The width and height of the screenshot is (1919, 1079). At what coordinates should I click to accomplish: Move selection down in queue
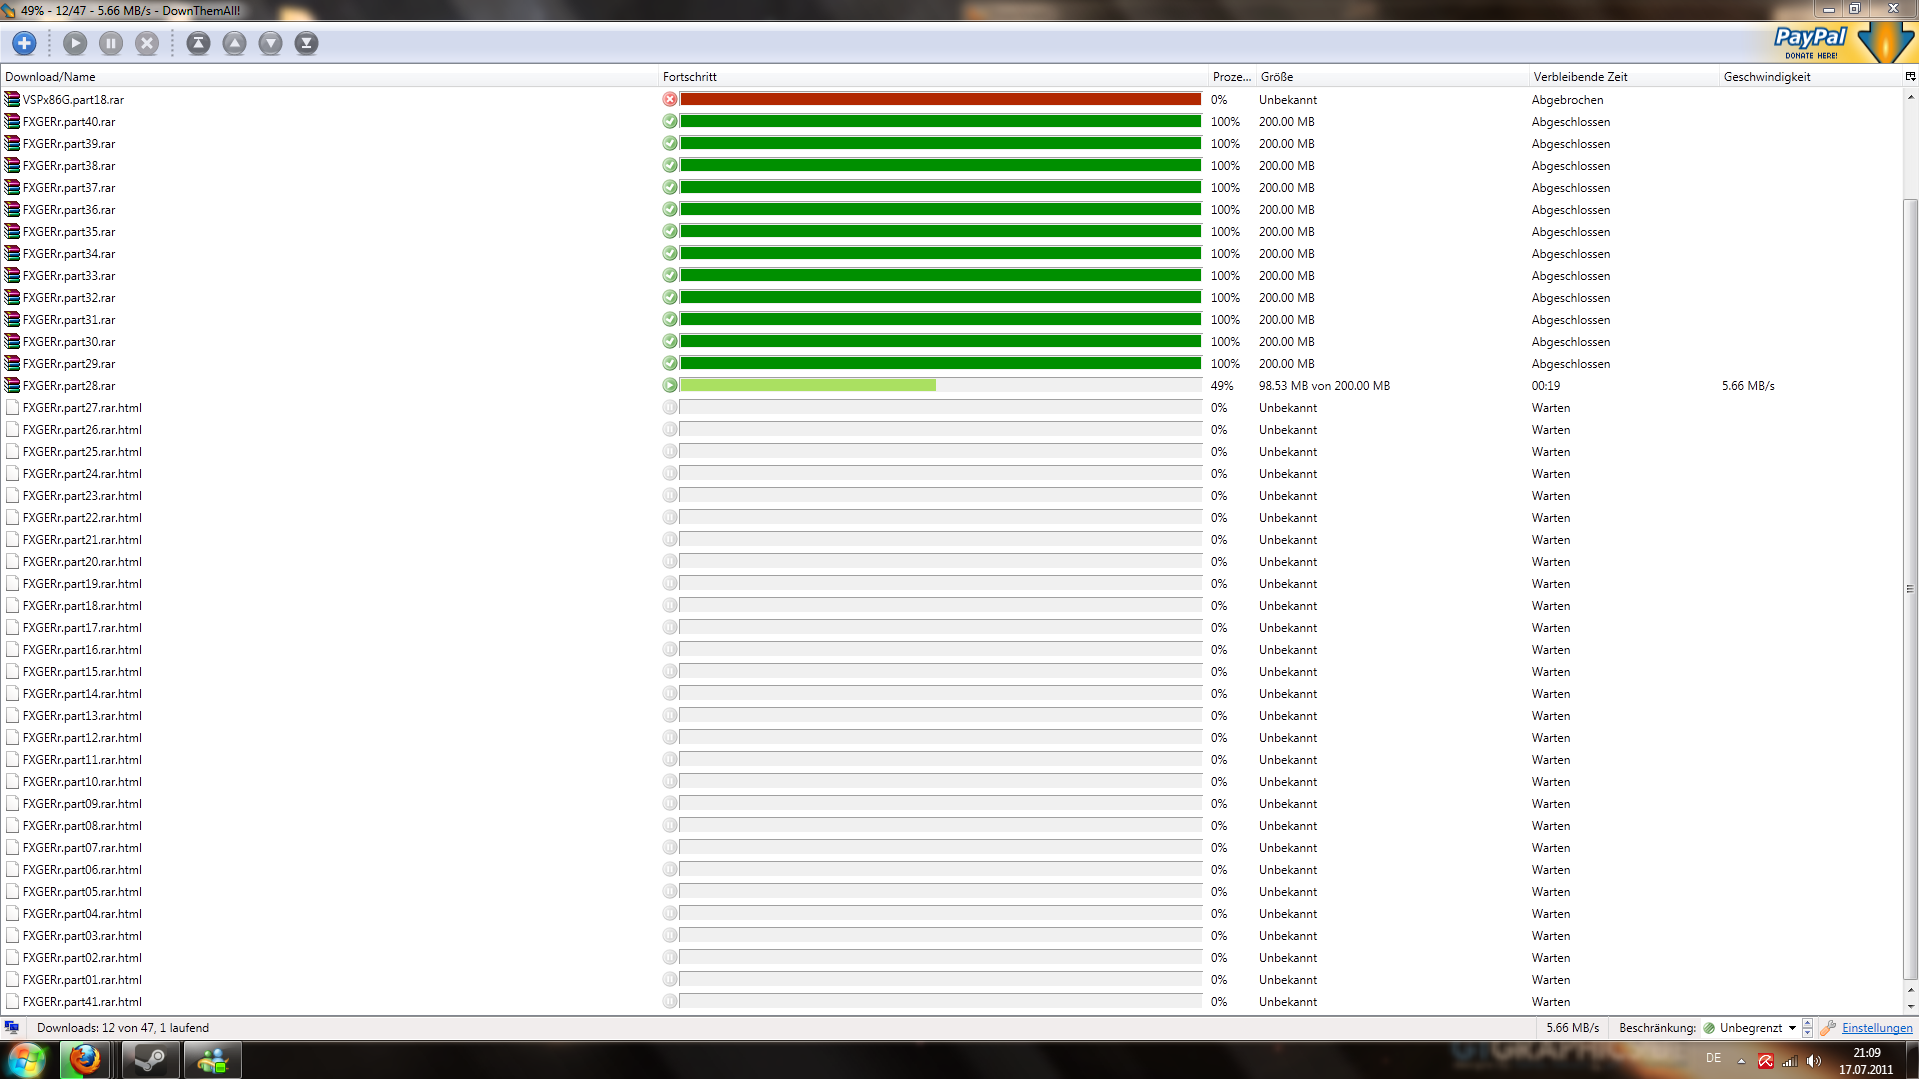pyautogui.click(x=270, y=43)
